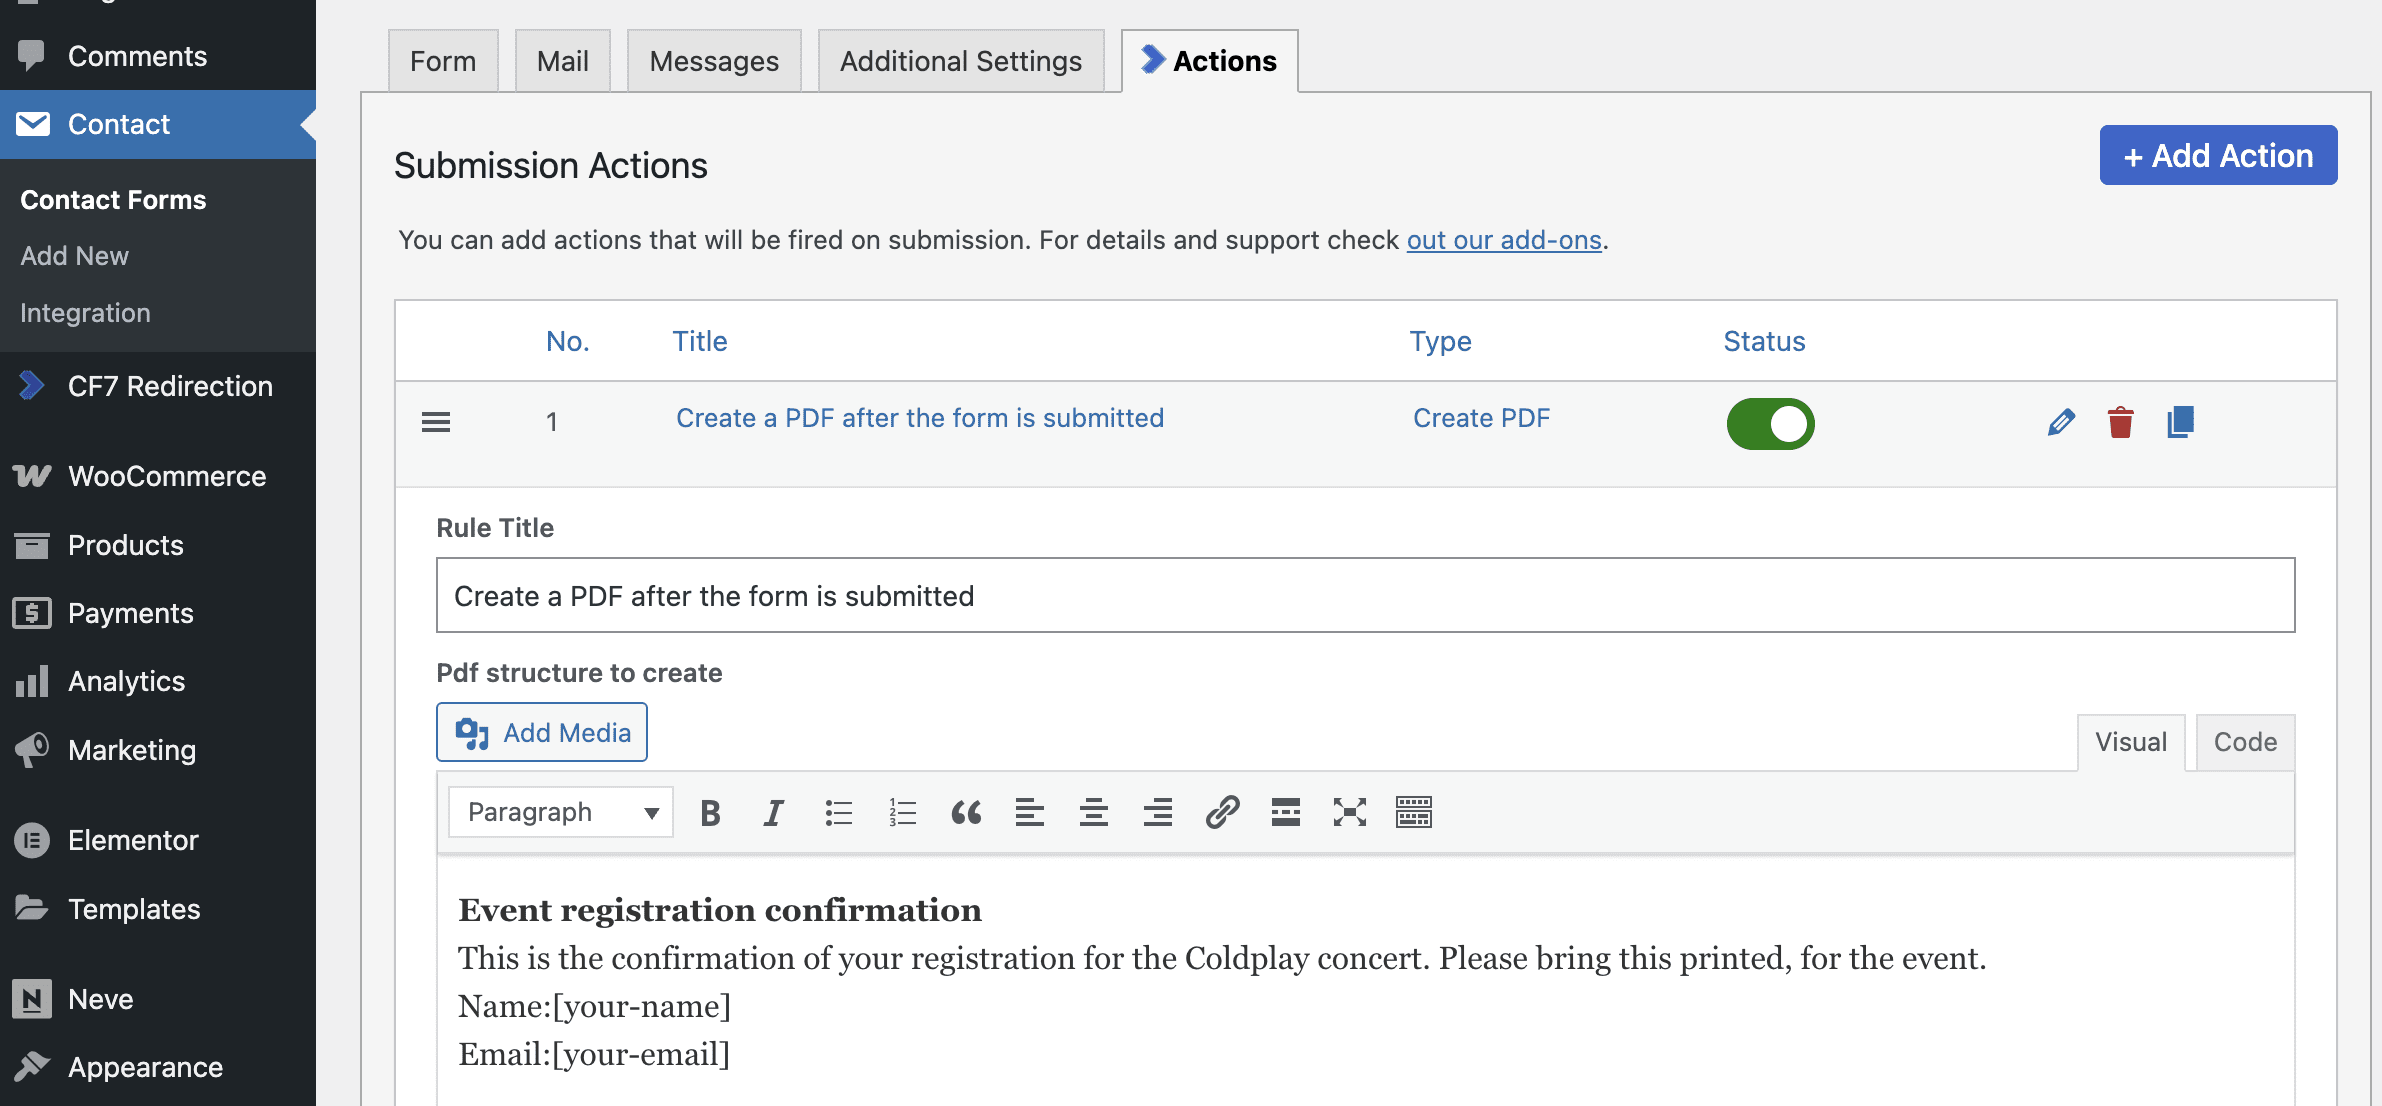Open the Mail tab
Viewport: 2382px width, 1106px height.
(562, 61)
